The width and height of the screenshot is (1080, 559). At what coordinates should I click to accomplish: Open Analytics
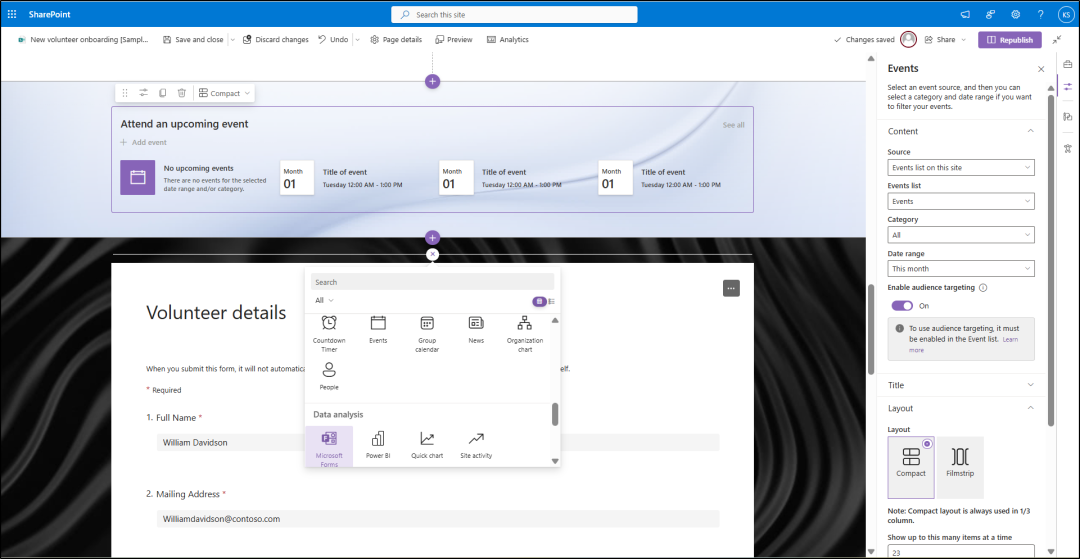click(x=508, y=40)
